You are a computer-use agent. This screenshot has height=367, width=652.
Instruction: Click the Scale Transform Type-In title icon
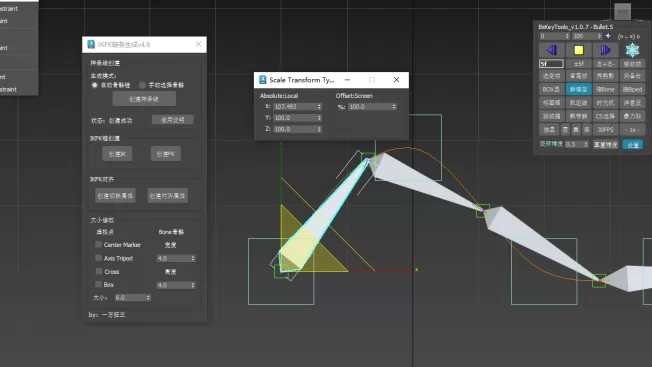262,79
